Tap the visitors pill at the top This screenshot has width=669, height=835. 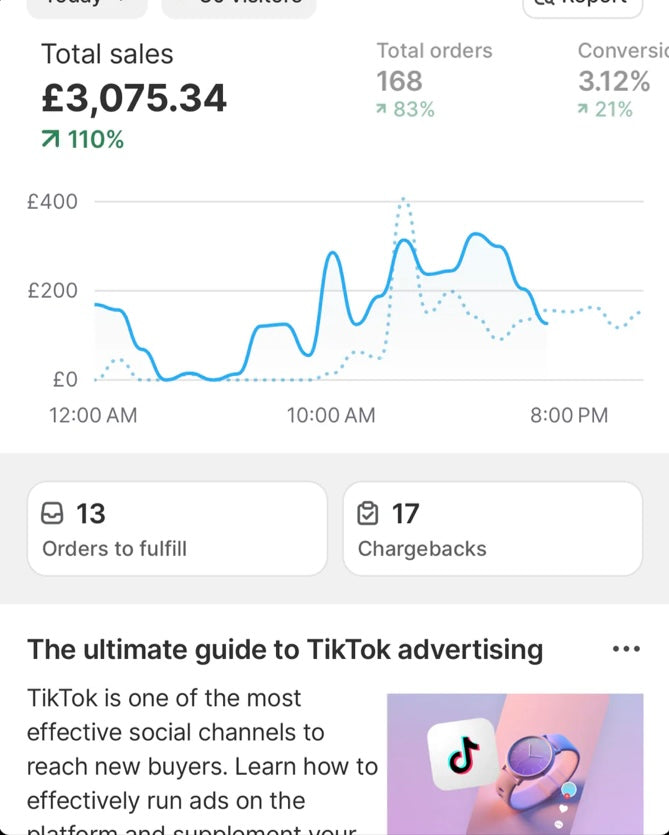tap(238, 5)
